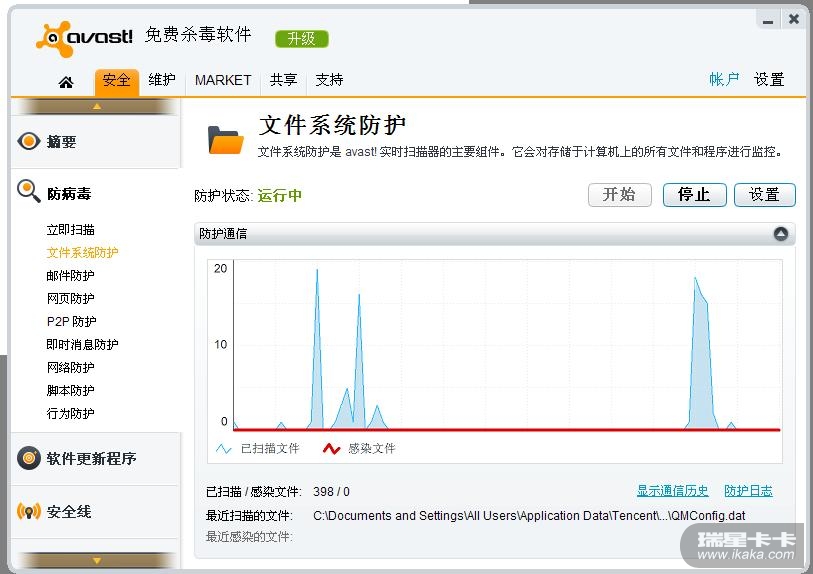Screen dimensions: 813x574
Task: Open the 维护 tab
Action: click(x=162, y=80)
